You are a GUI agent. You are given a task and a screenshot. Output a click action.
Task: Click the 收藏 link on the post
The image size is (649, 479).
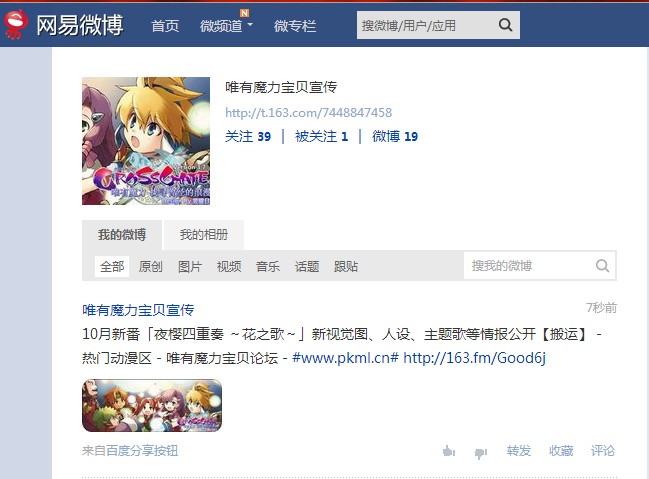tap(561, 450)
